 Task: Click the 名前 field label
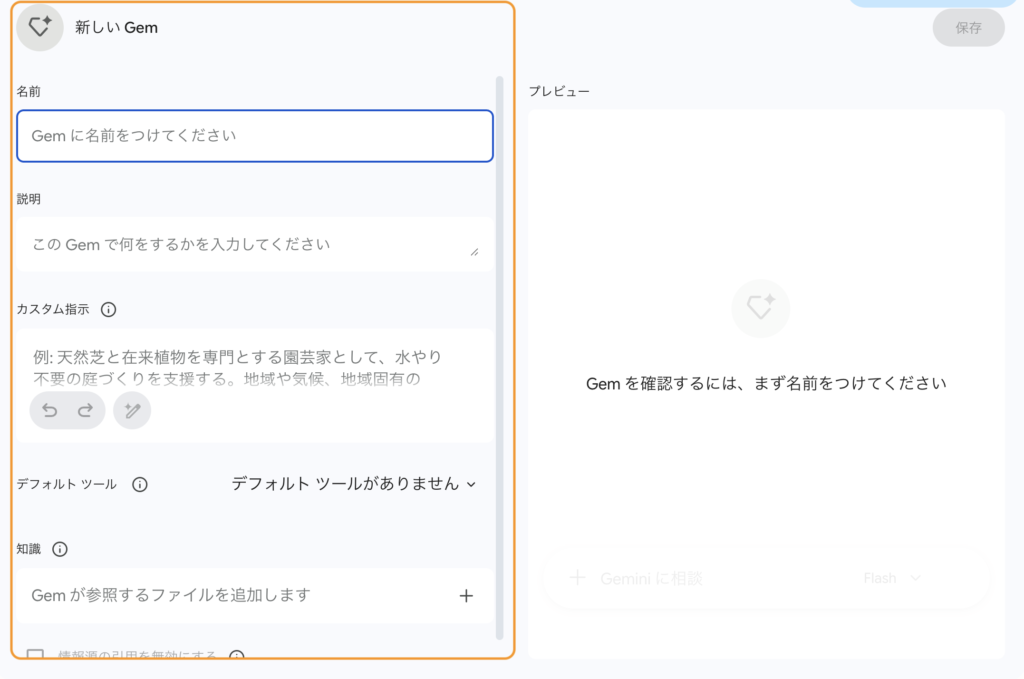29,91
